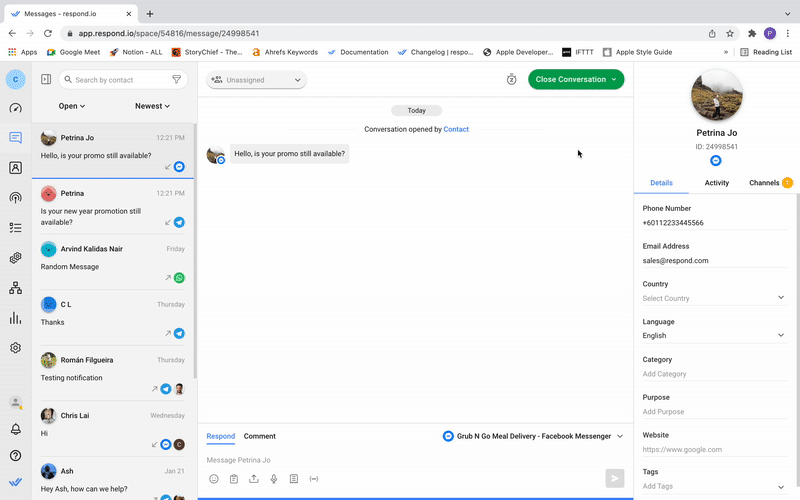Open the Unassigned assignee dropdown

pos(257,80)
